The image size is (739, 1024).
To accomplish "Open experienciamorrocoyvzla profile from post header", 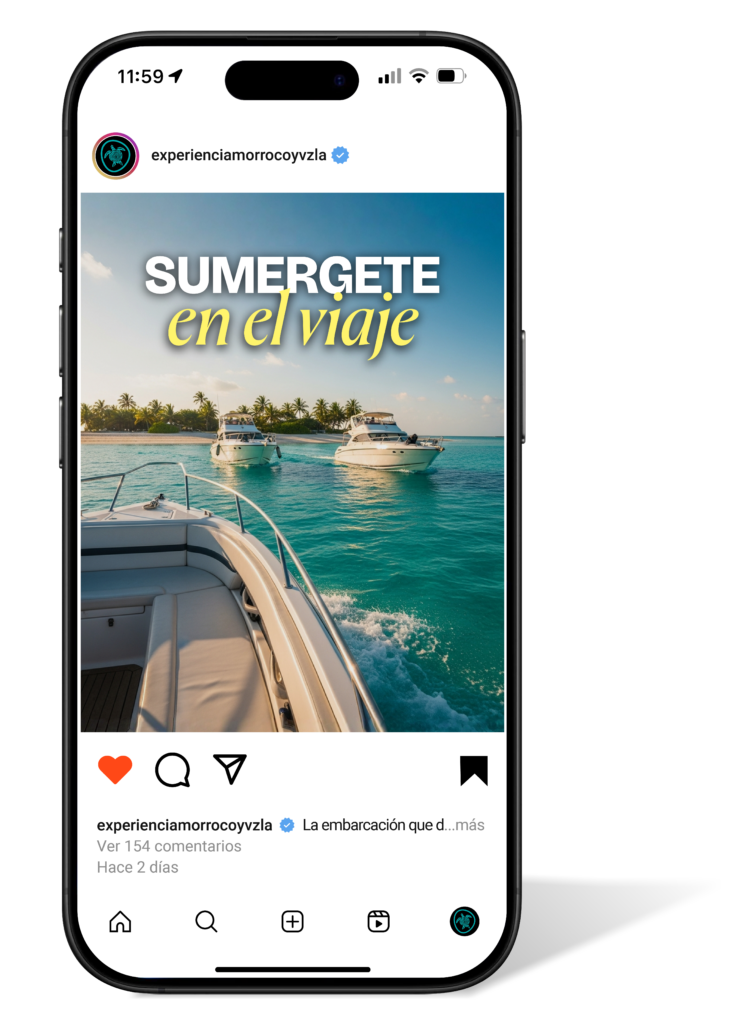I will tap(239, 155).
